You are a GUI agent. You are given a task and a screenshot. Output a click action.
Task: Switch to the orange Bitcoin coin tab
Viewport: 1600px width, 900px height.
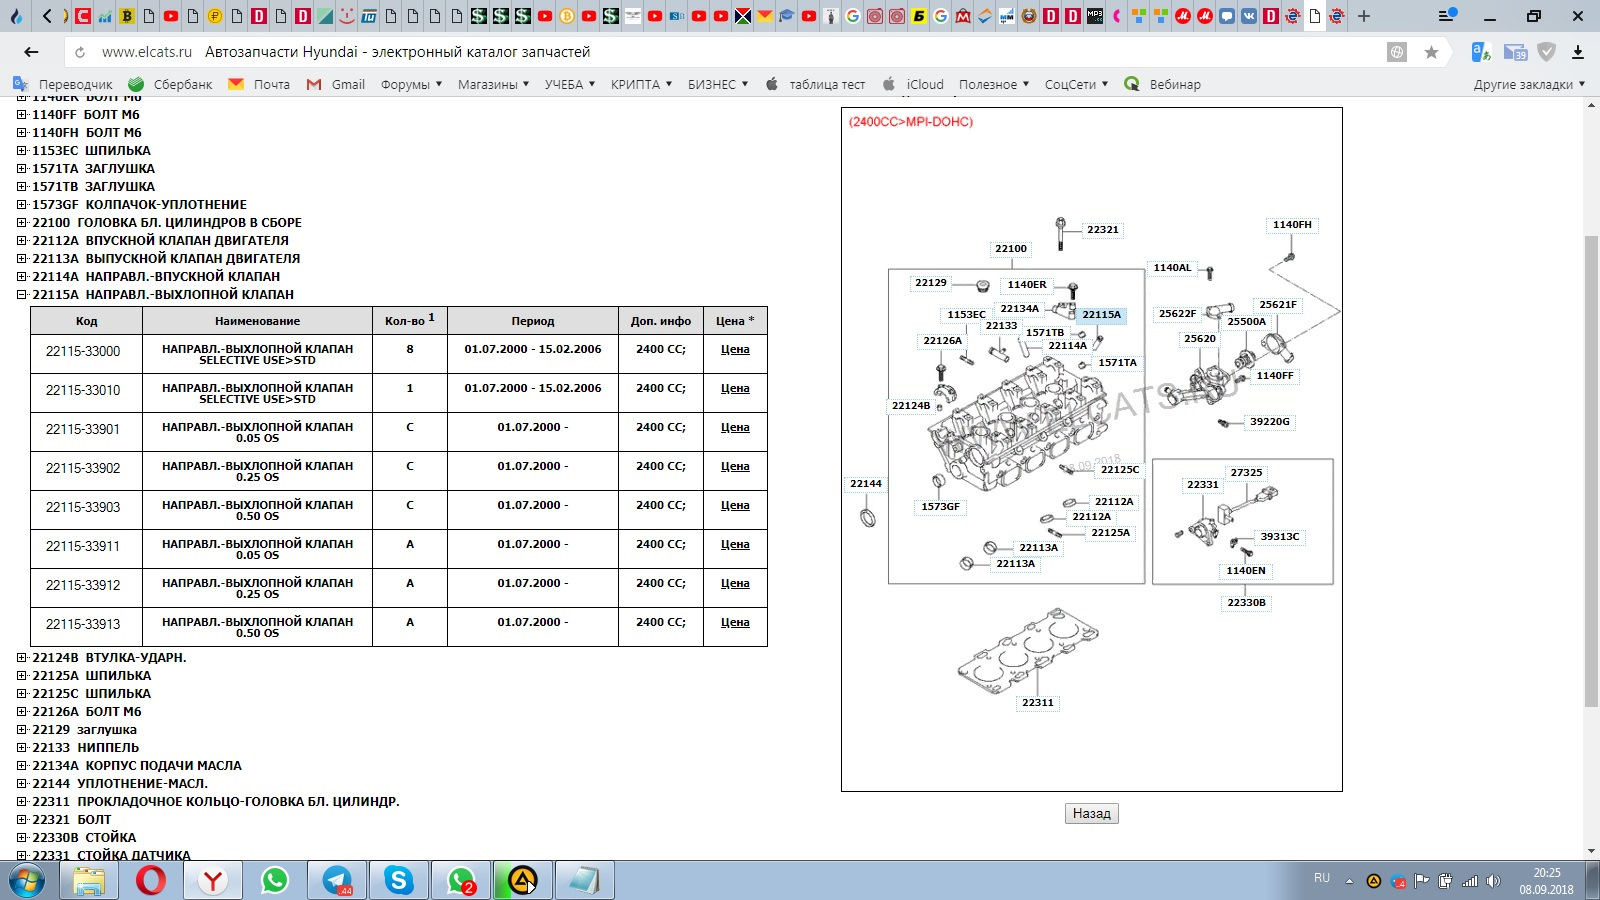click(x=567, y=16)
